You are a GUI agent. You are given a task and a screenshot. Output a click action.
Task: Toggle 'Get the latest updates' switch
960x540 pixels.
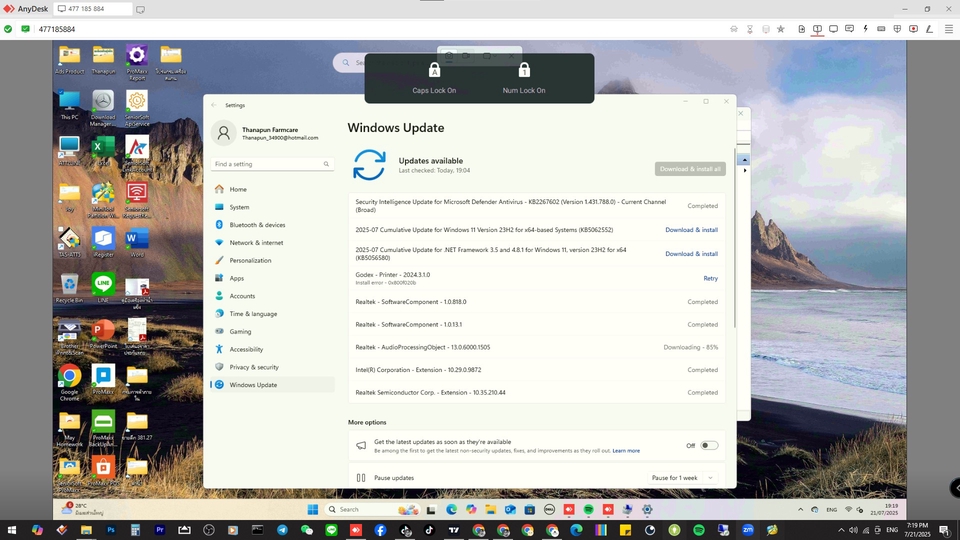pos(708,445)
